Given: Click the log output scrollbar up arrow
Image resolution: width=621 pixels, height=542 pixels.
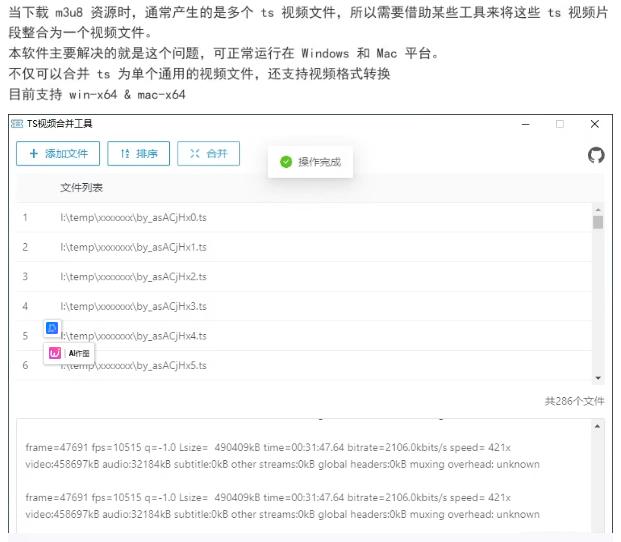Looking at the screenshot, I should click(x=598, y=426).
